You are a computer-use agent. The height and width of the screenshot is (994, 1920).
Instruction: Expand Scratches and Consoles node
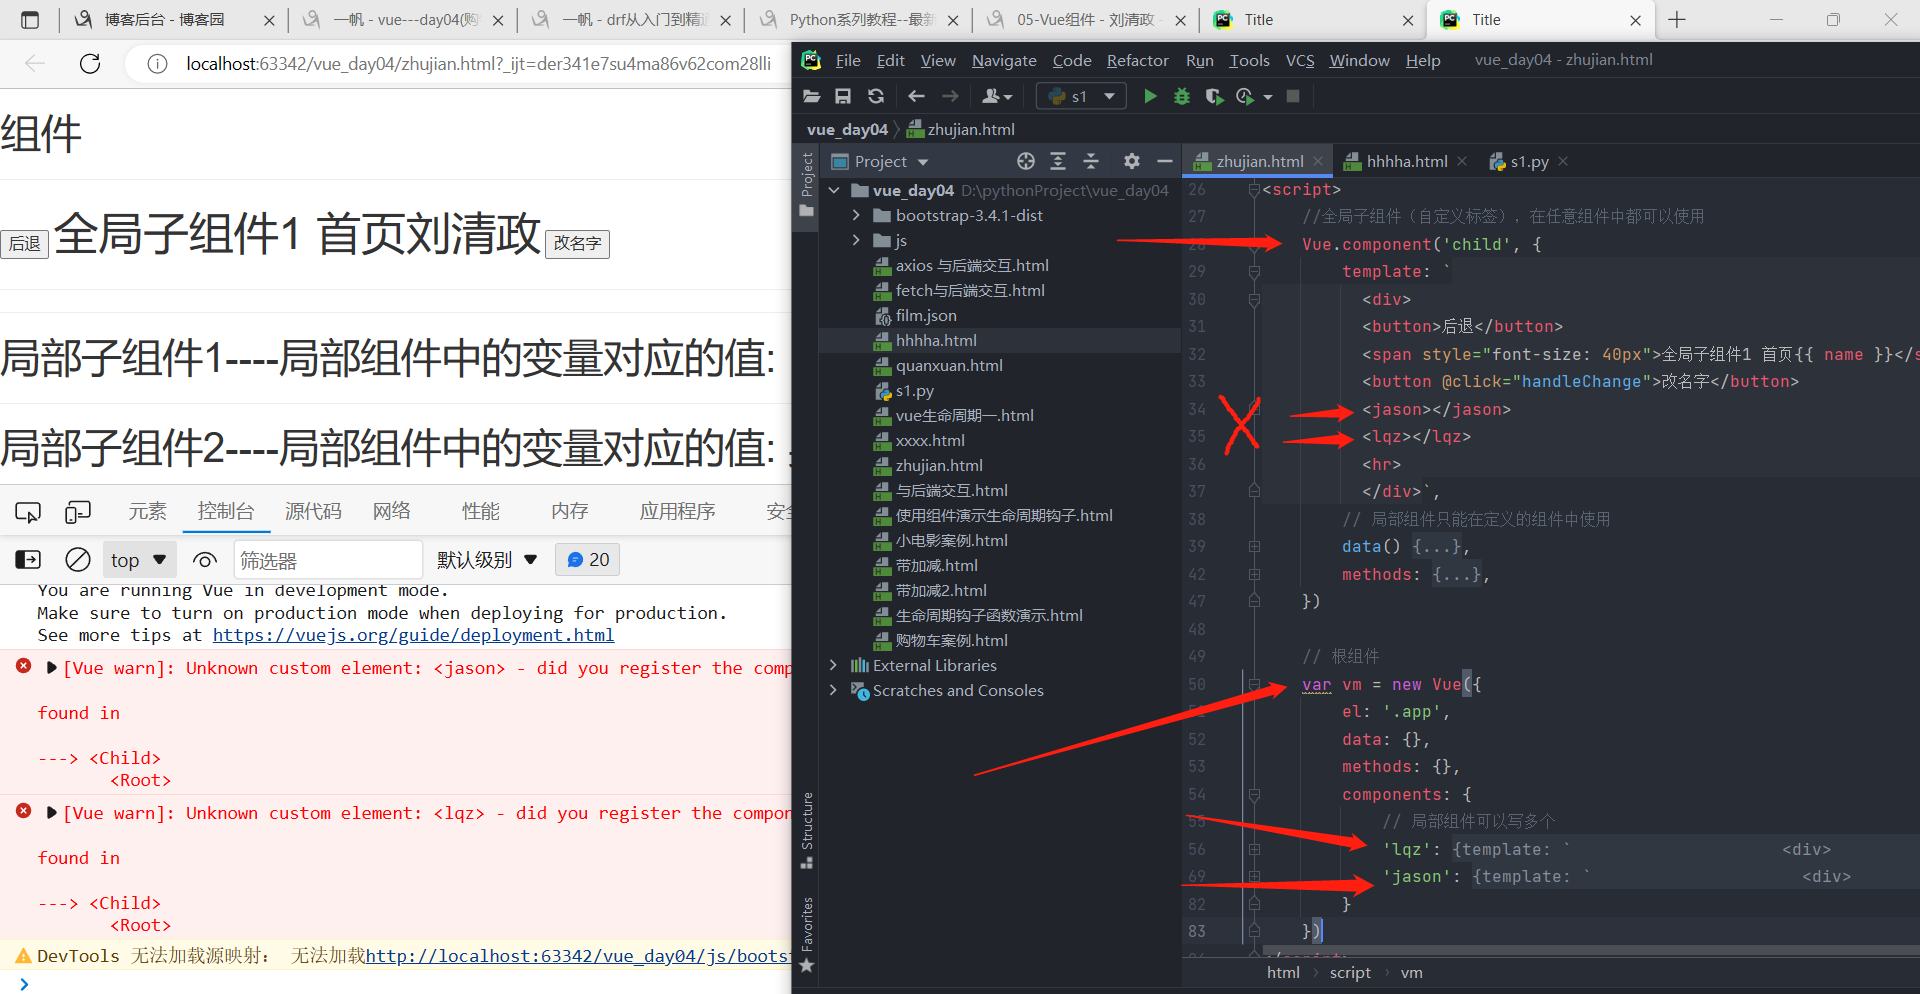pos(834,690)
